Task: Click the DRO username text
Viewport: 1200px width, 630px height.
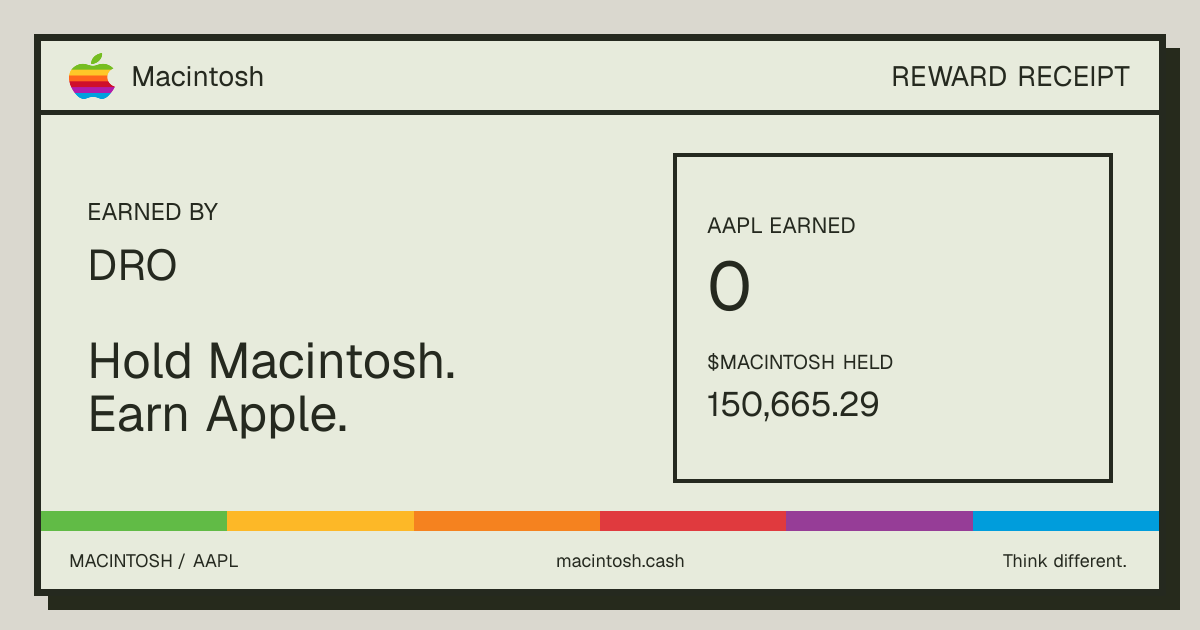Action: (133, 266)
